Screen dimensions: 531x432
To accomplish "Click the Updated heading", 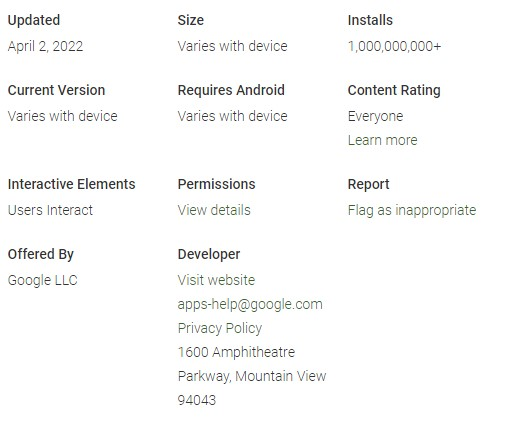I will click(34, 20).
